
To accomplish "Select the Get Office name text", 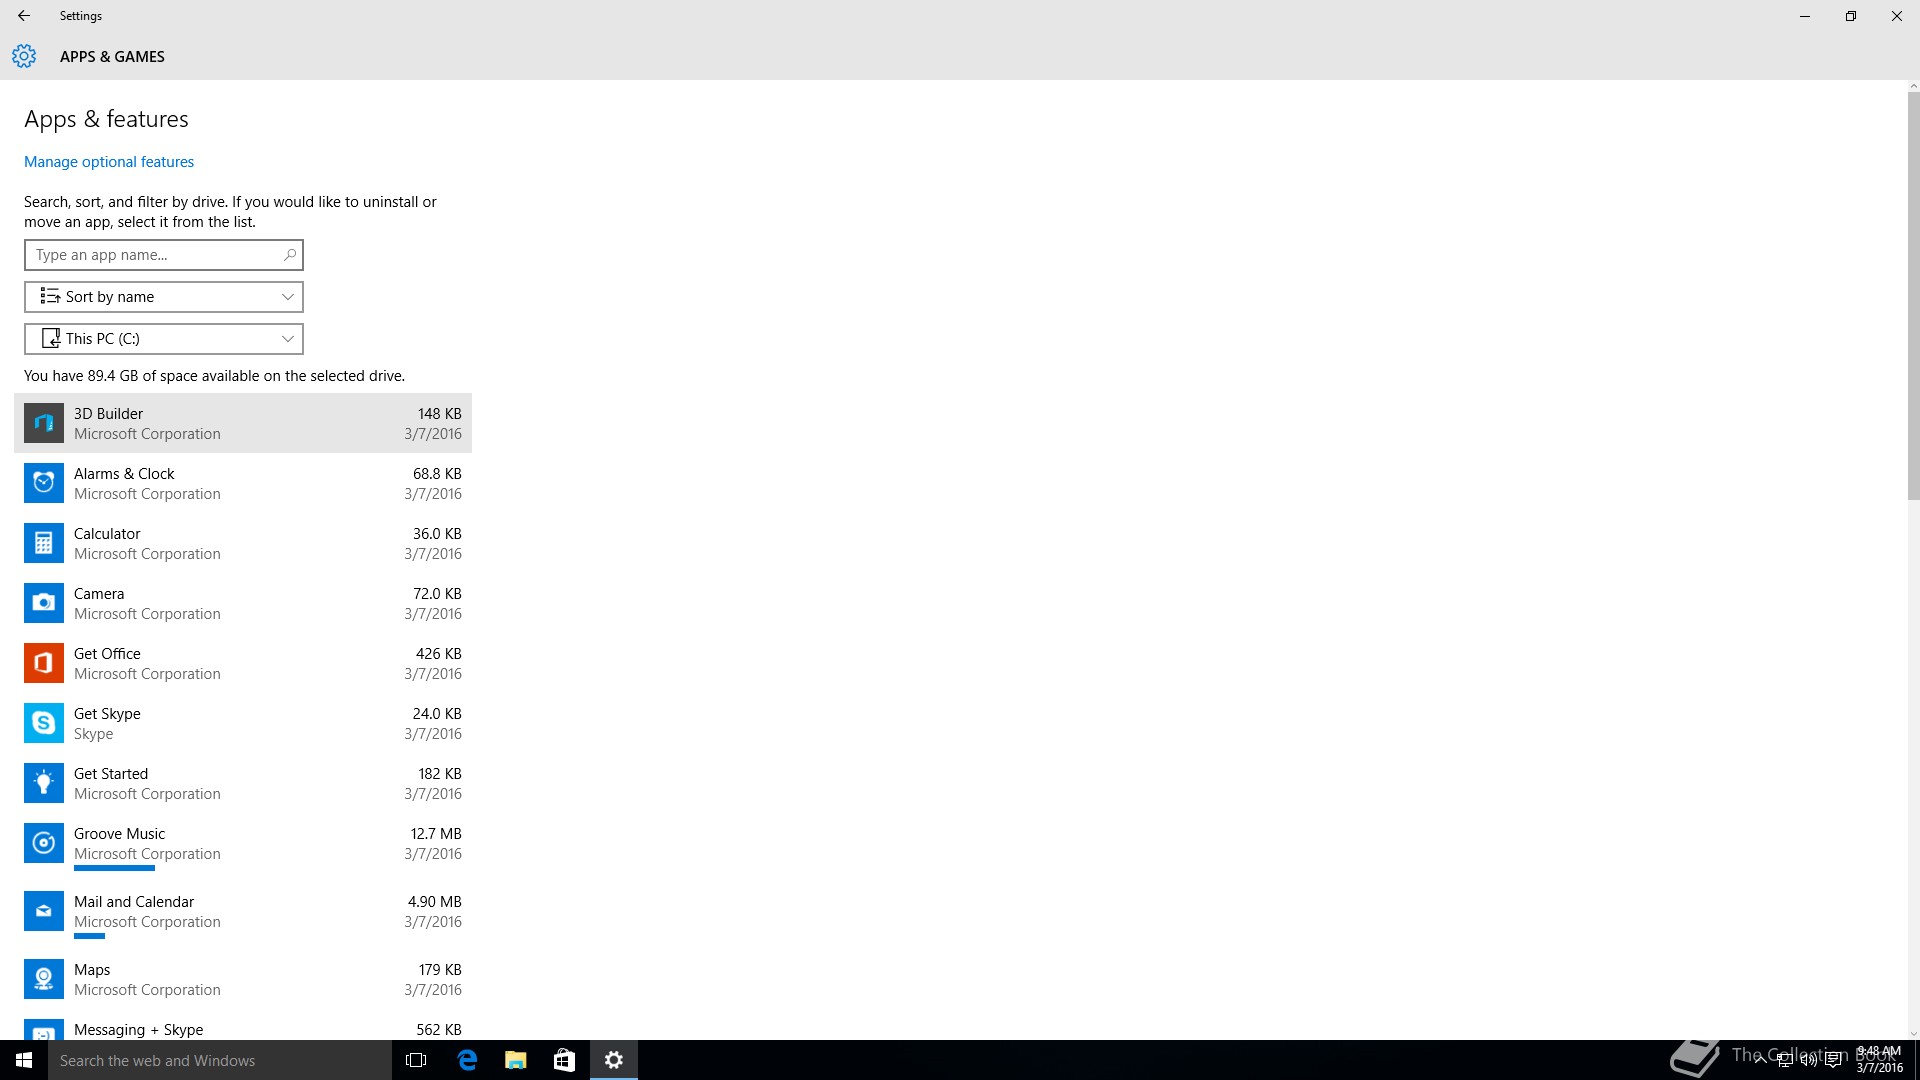I will click(107, 654).
